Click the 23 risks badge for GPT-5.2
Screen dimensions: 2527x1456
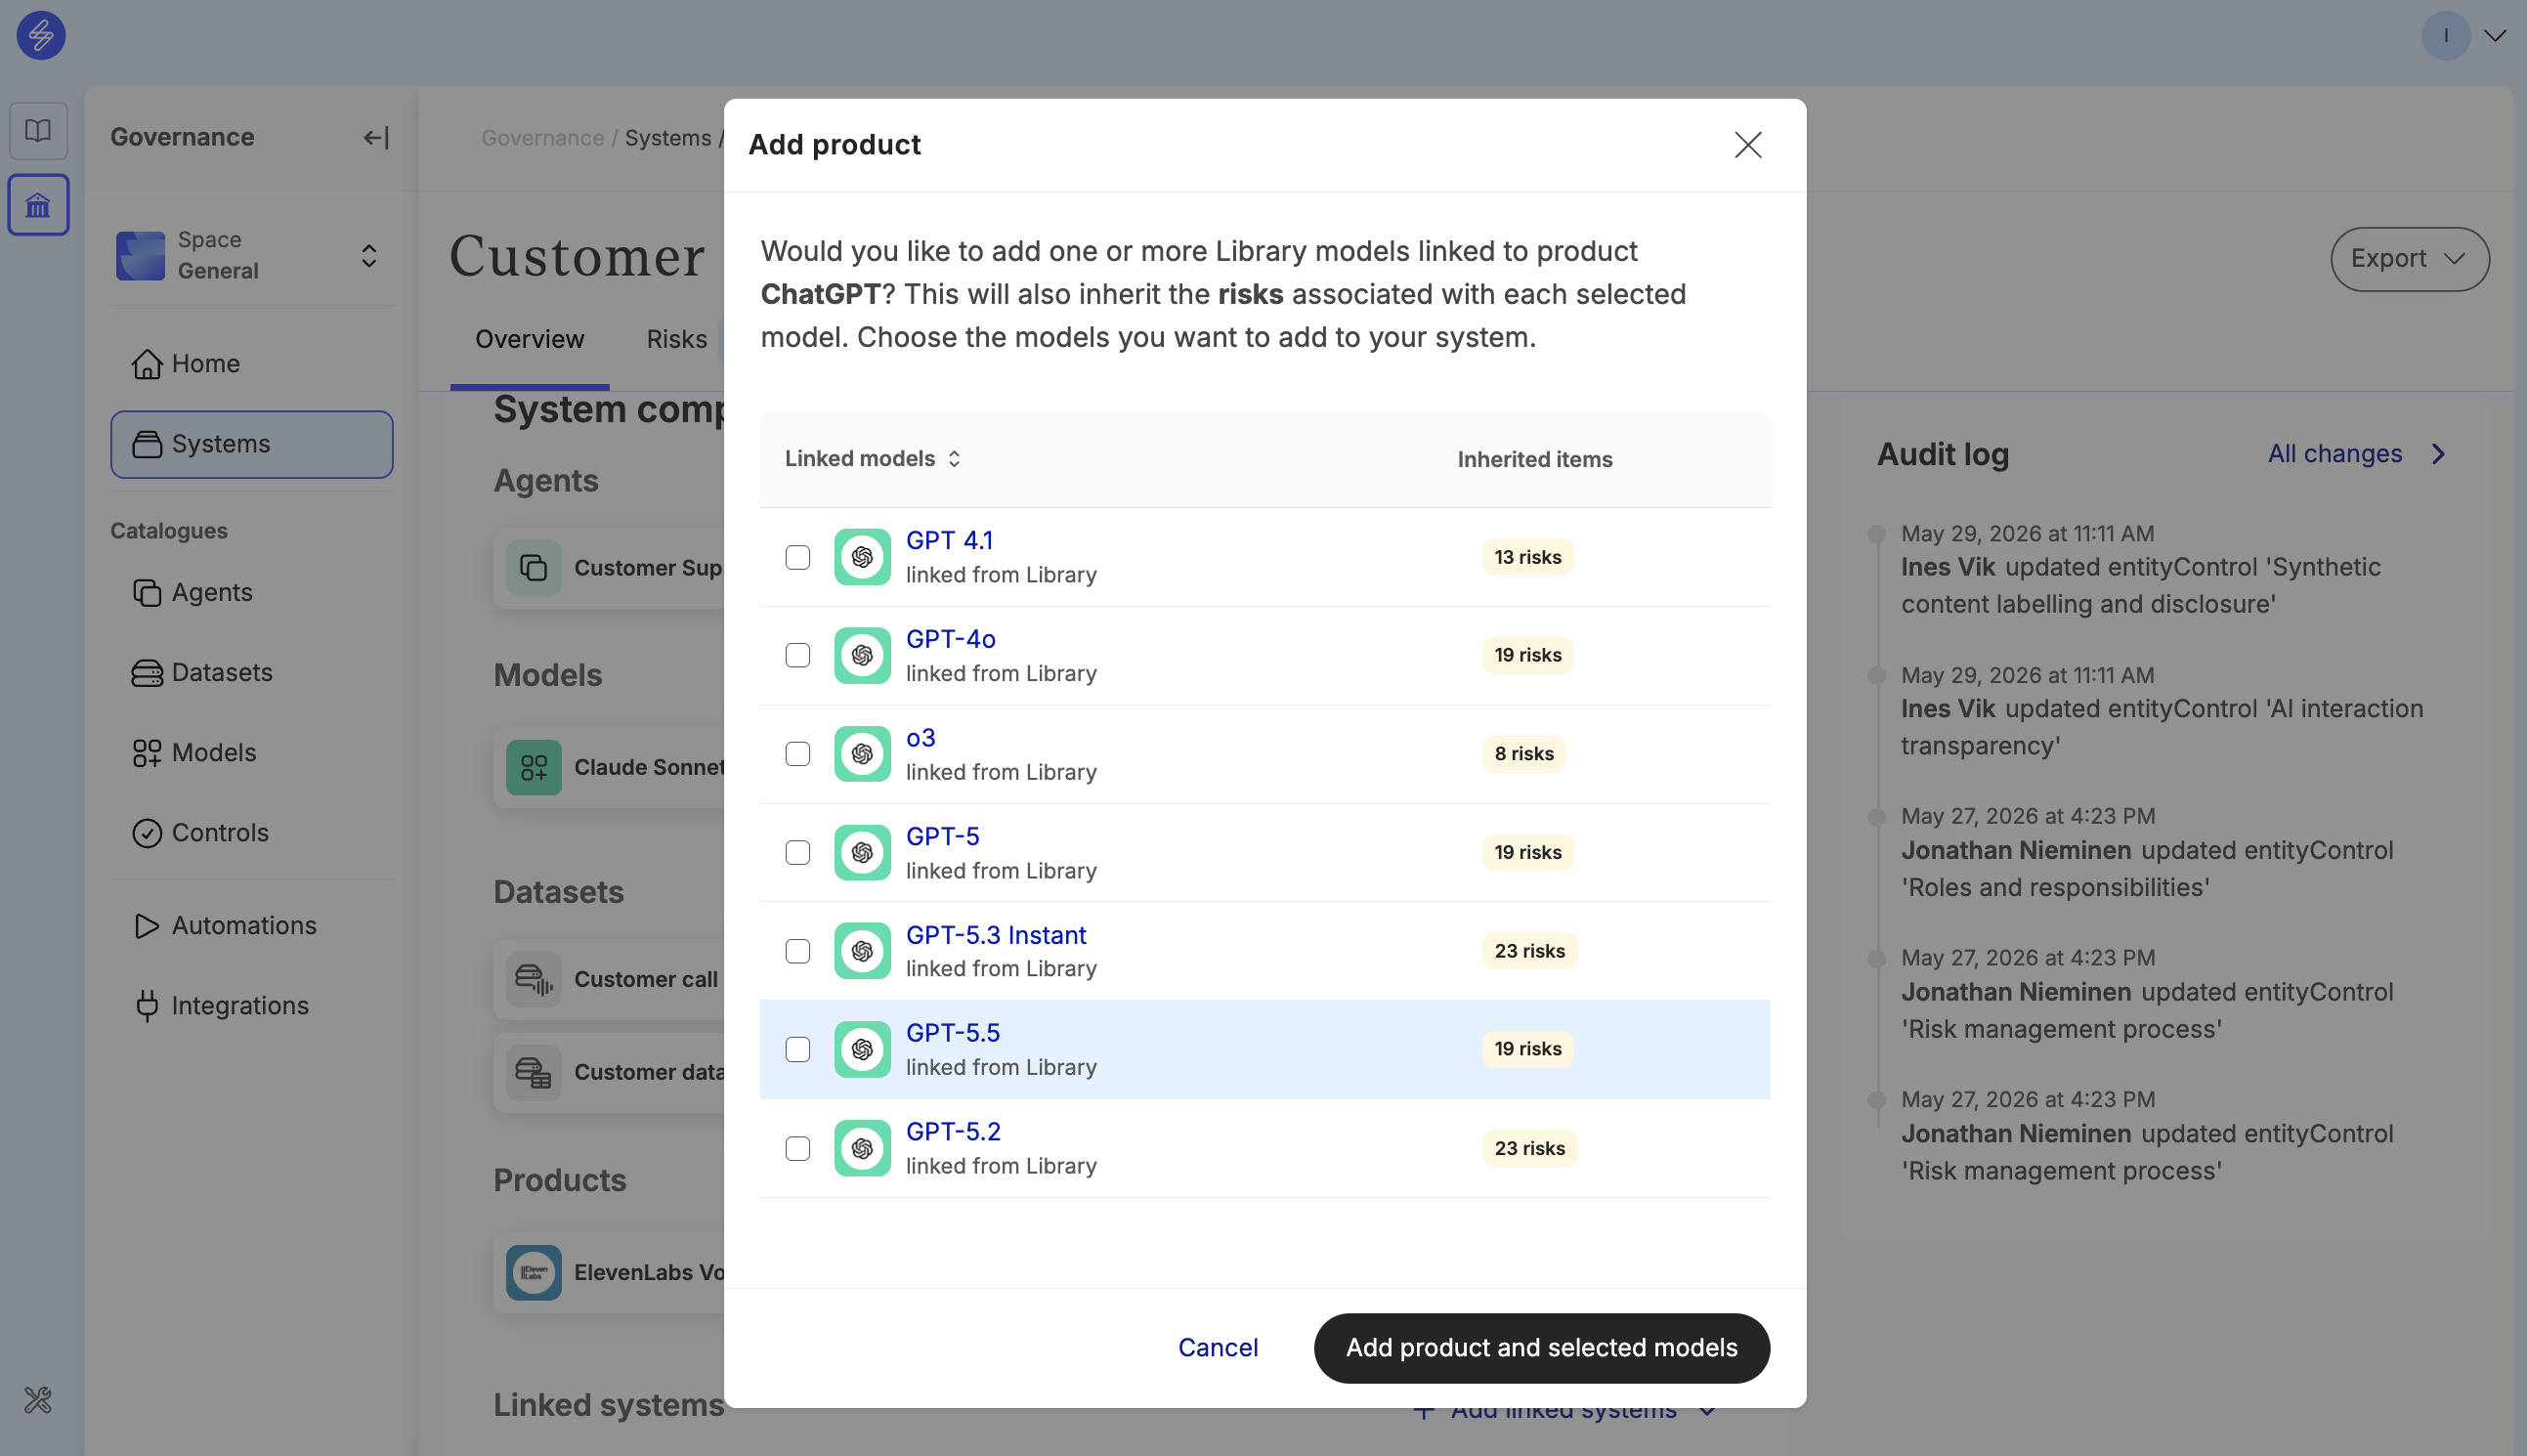pos(1529,1148)
